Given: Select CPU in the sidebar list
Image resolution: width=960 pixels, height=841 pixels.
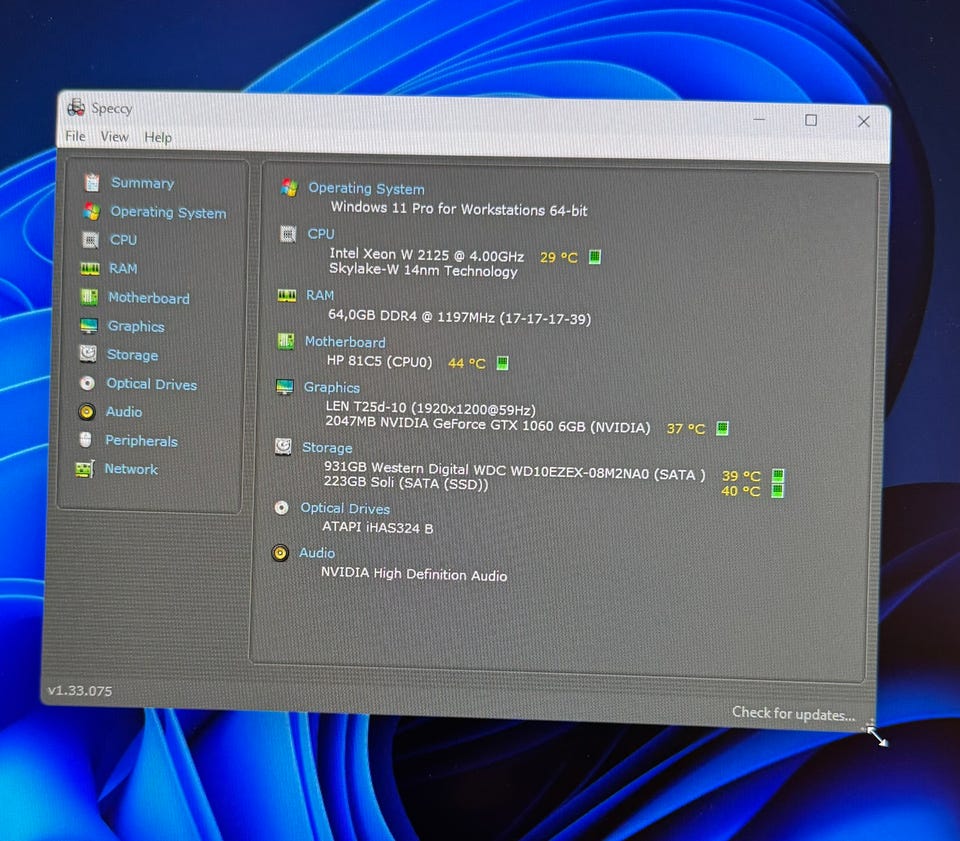Looking at the screenshot, I should coord(123,240).
